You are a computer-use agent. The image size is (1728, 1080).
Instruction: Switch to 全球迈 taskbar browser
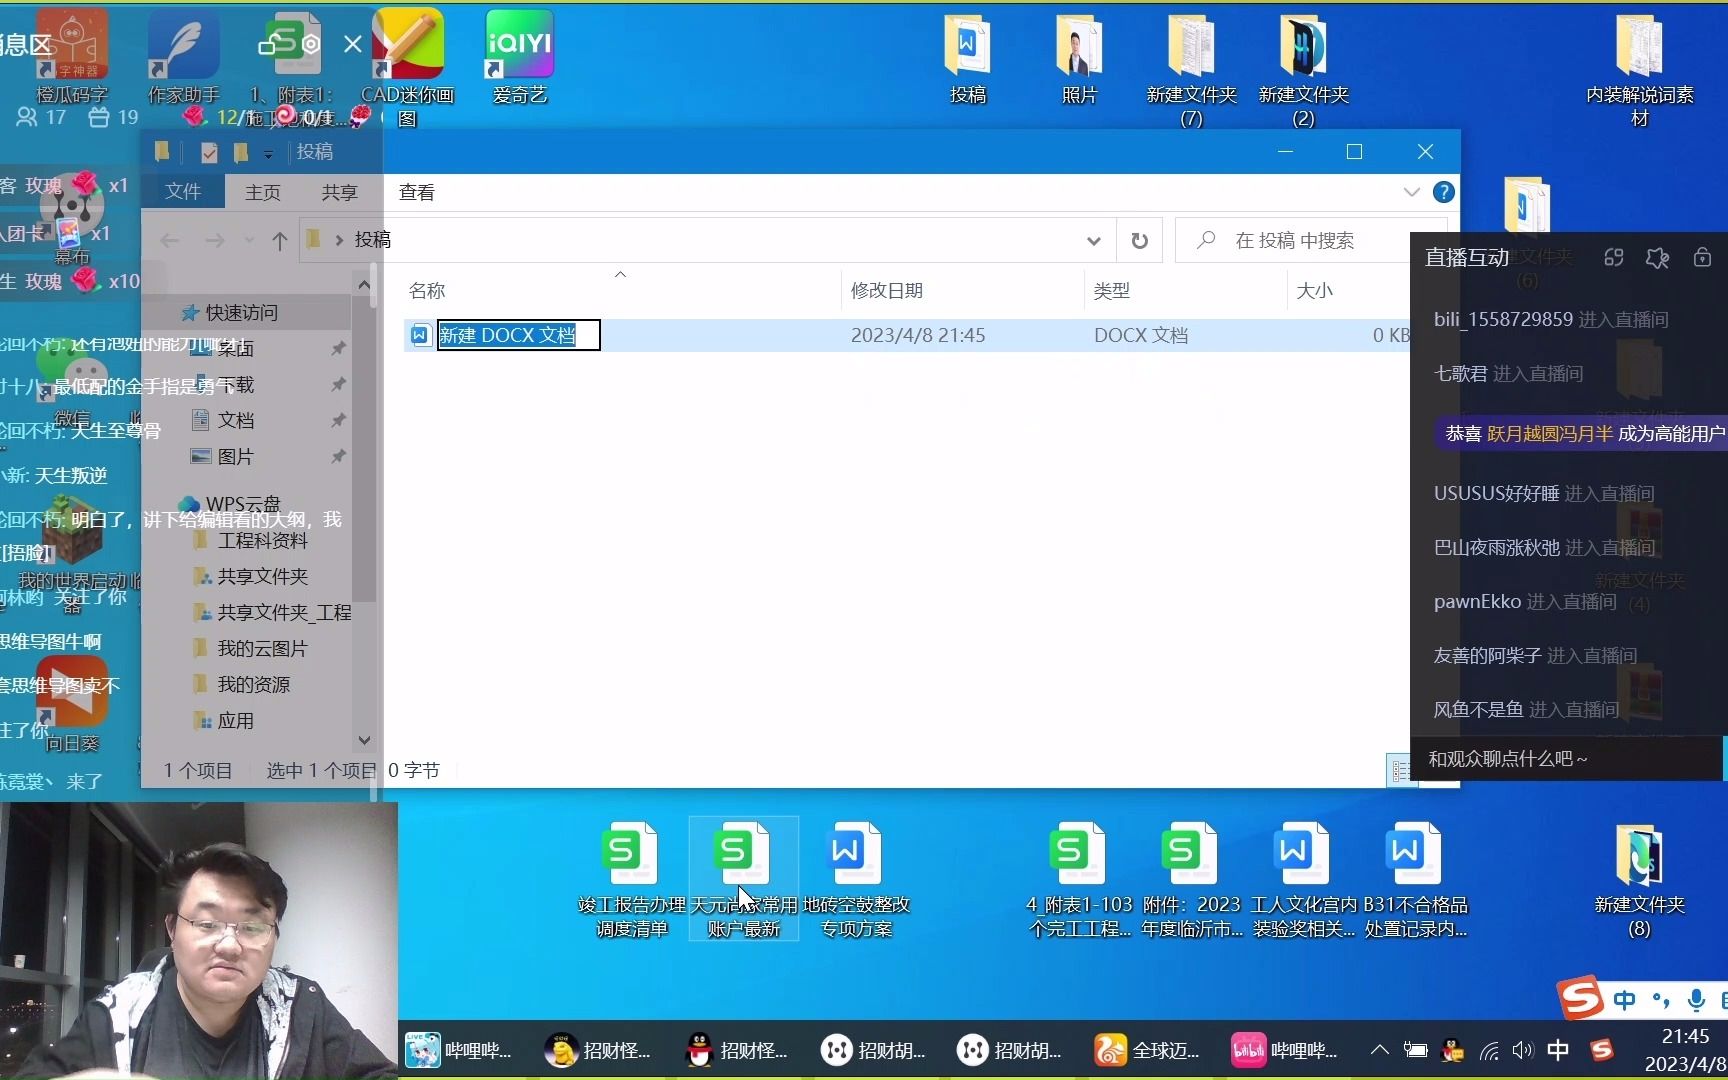click(x=1146, y=1050)
